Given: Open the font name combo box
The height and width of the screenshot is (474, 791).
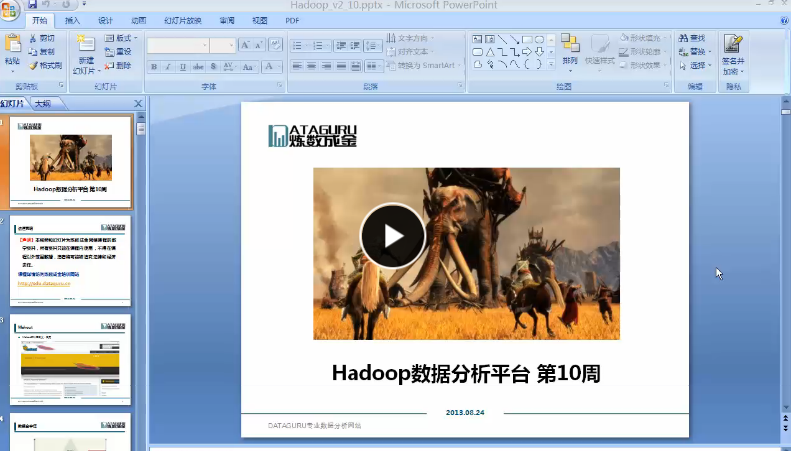Looking at the screenshot, I should [x=178, y=45].
